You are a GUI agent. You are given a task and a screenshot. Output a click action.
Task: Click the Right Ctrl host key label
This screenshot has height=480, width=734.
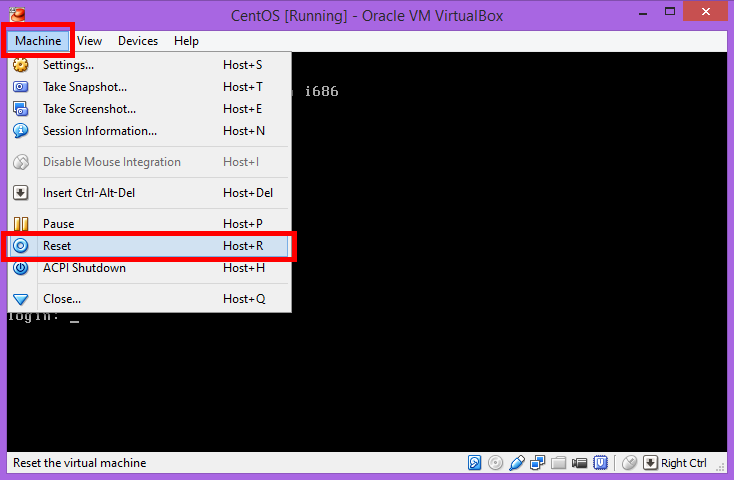pos(683,463)
